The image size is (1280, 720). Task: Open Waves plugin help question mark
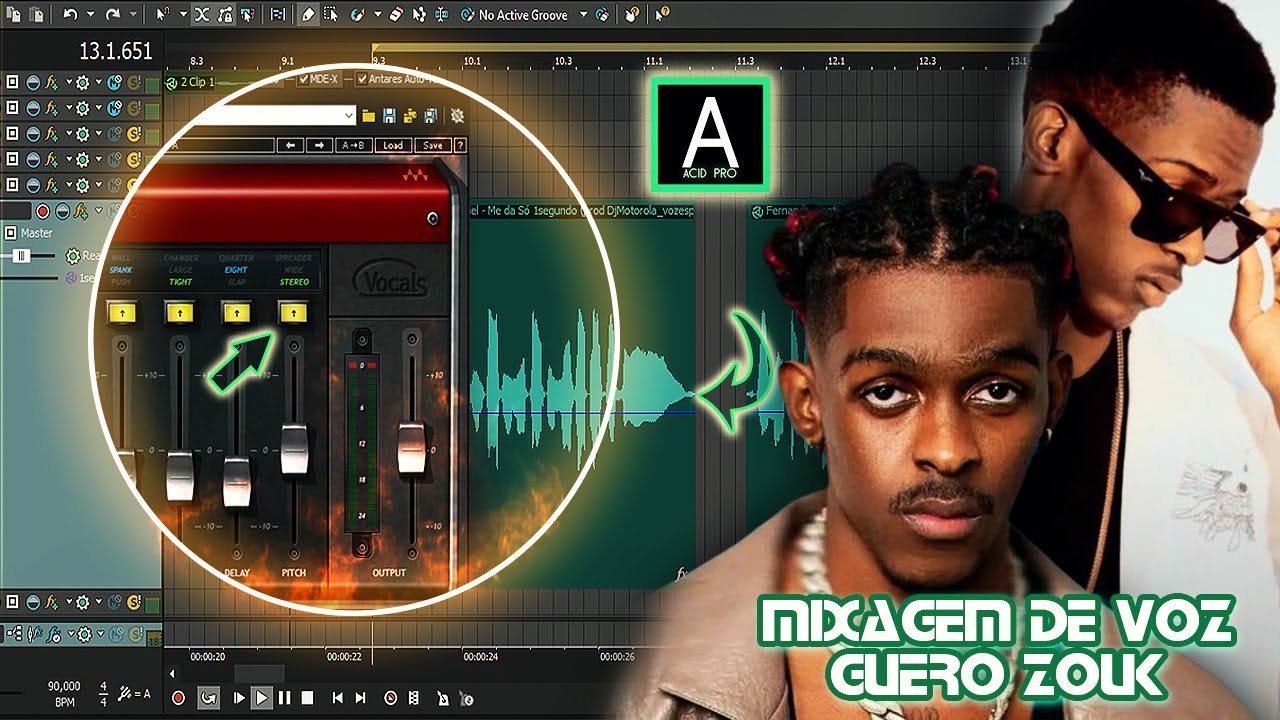point(460,145)
